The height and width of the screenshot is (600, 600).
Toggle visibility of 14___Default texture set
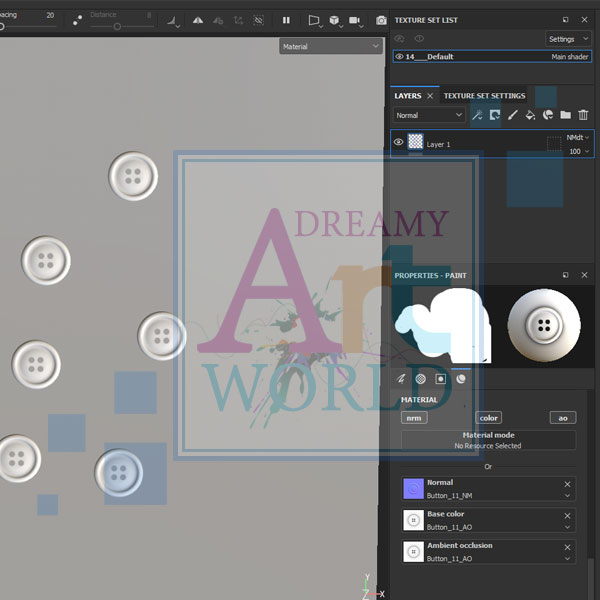pyautogui.click(x=399, y=57)
